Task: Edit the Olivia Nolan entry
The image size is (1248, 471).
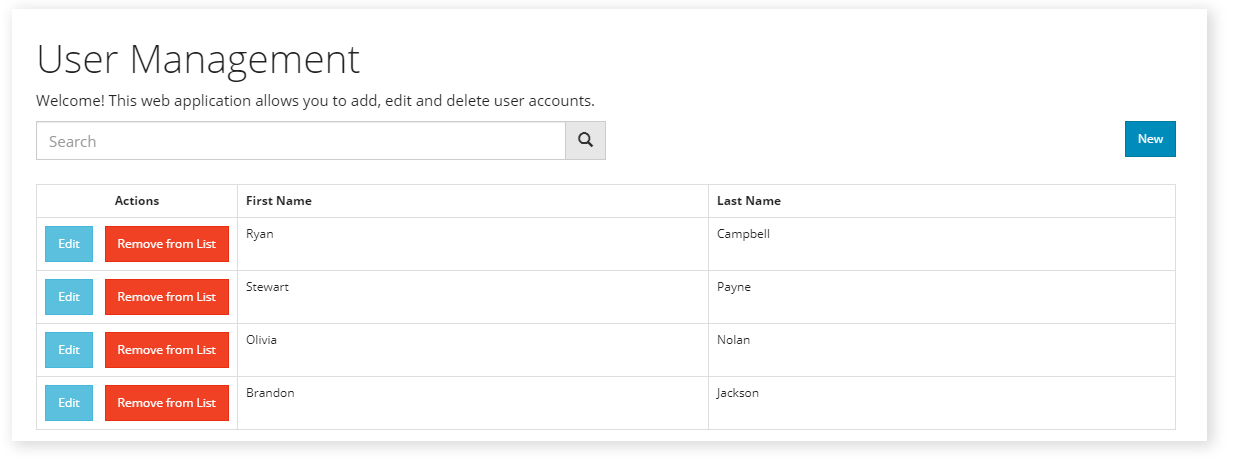Action: pos(69,350)
